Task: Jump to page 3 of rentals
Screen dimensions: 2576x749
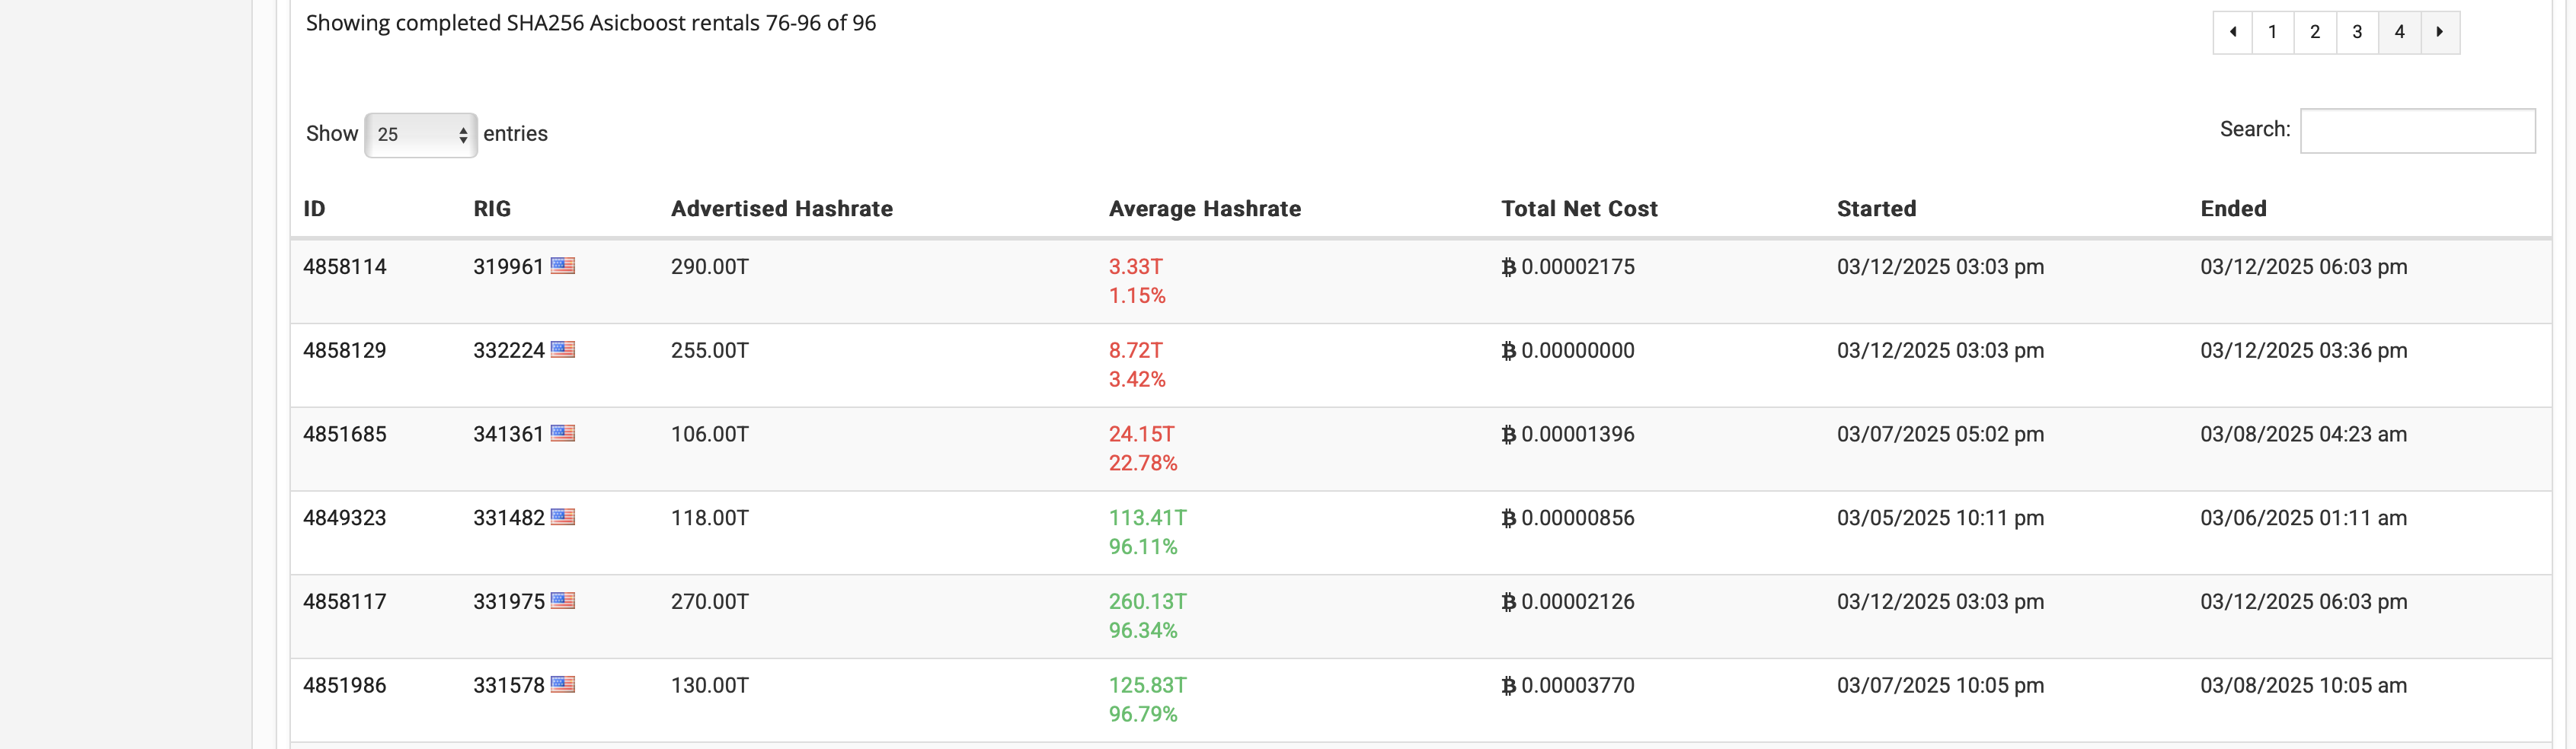Action: click(2357, 32)
